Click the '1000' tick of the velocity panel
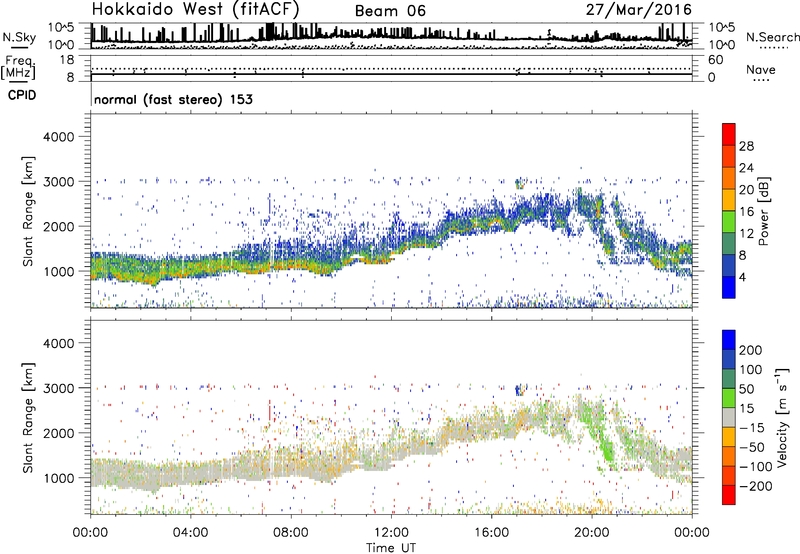Viewport: 800px width, 554px height. pyautogui.click(x=58, y=478)
